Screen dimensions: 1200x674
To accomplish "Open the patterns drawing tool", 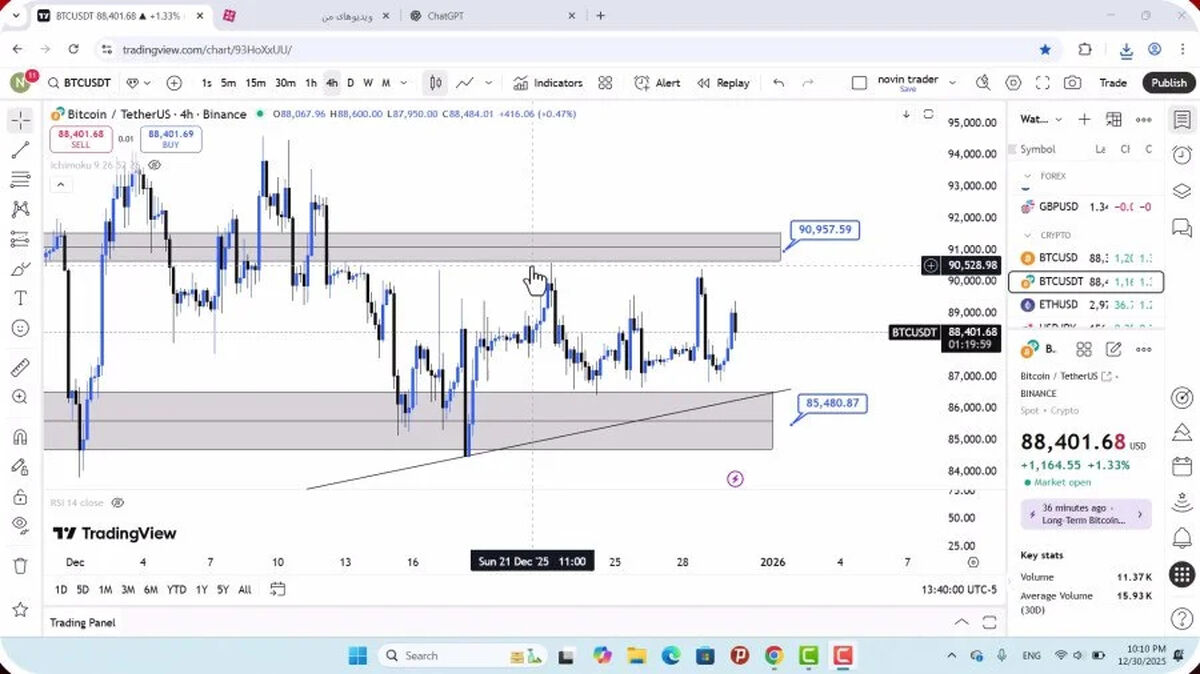I will click(20, 209).
